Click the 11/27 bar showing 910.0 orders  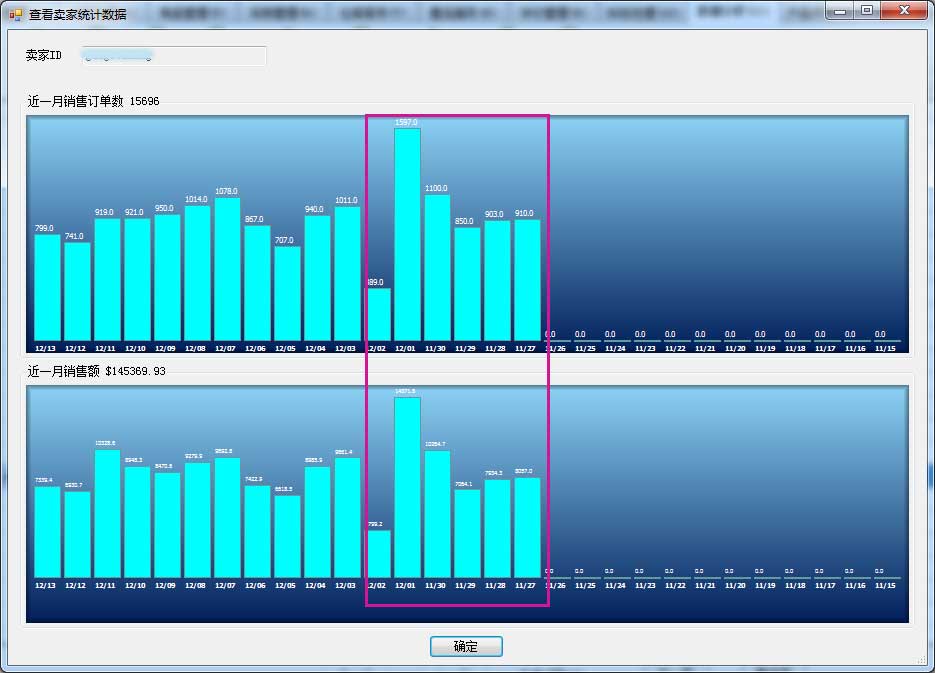pos(527,280)
